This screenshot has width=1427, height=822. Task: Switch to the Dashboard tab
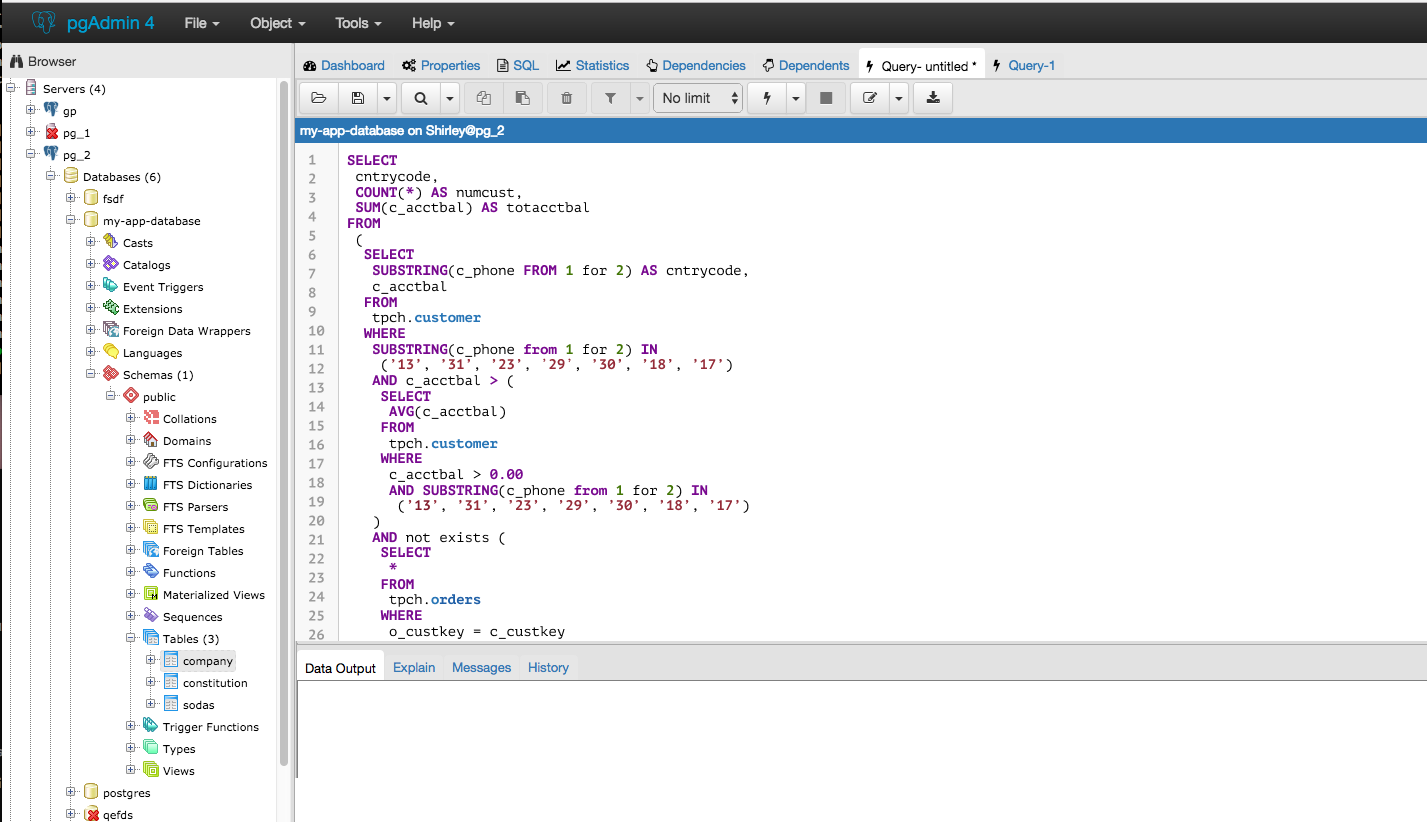(343, 66)
